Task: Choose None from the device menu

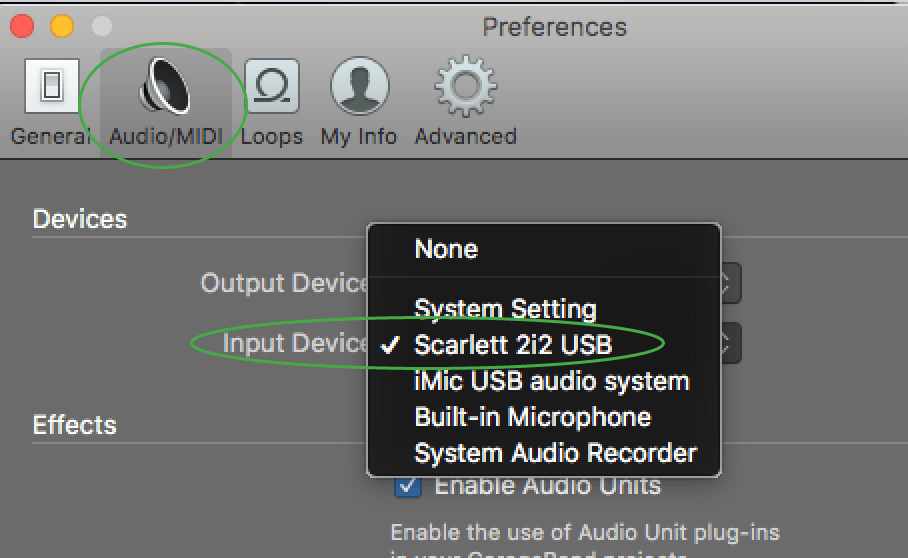Action: (x=446, y=249)
